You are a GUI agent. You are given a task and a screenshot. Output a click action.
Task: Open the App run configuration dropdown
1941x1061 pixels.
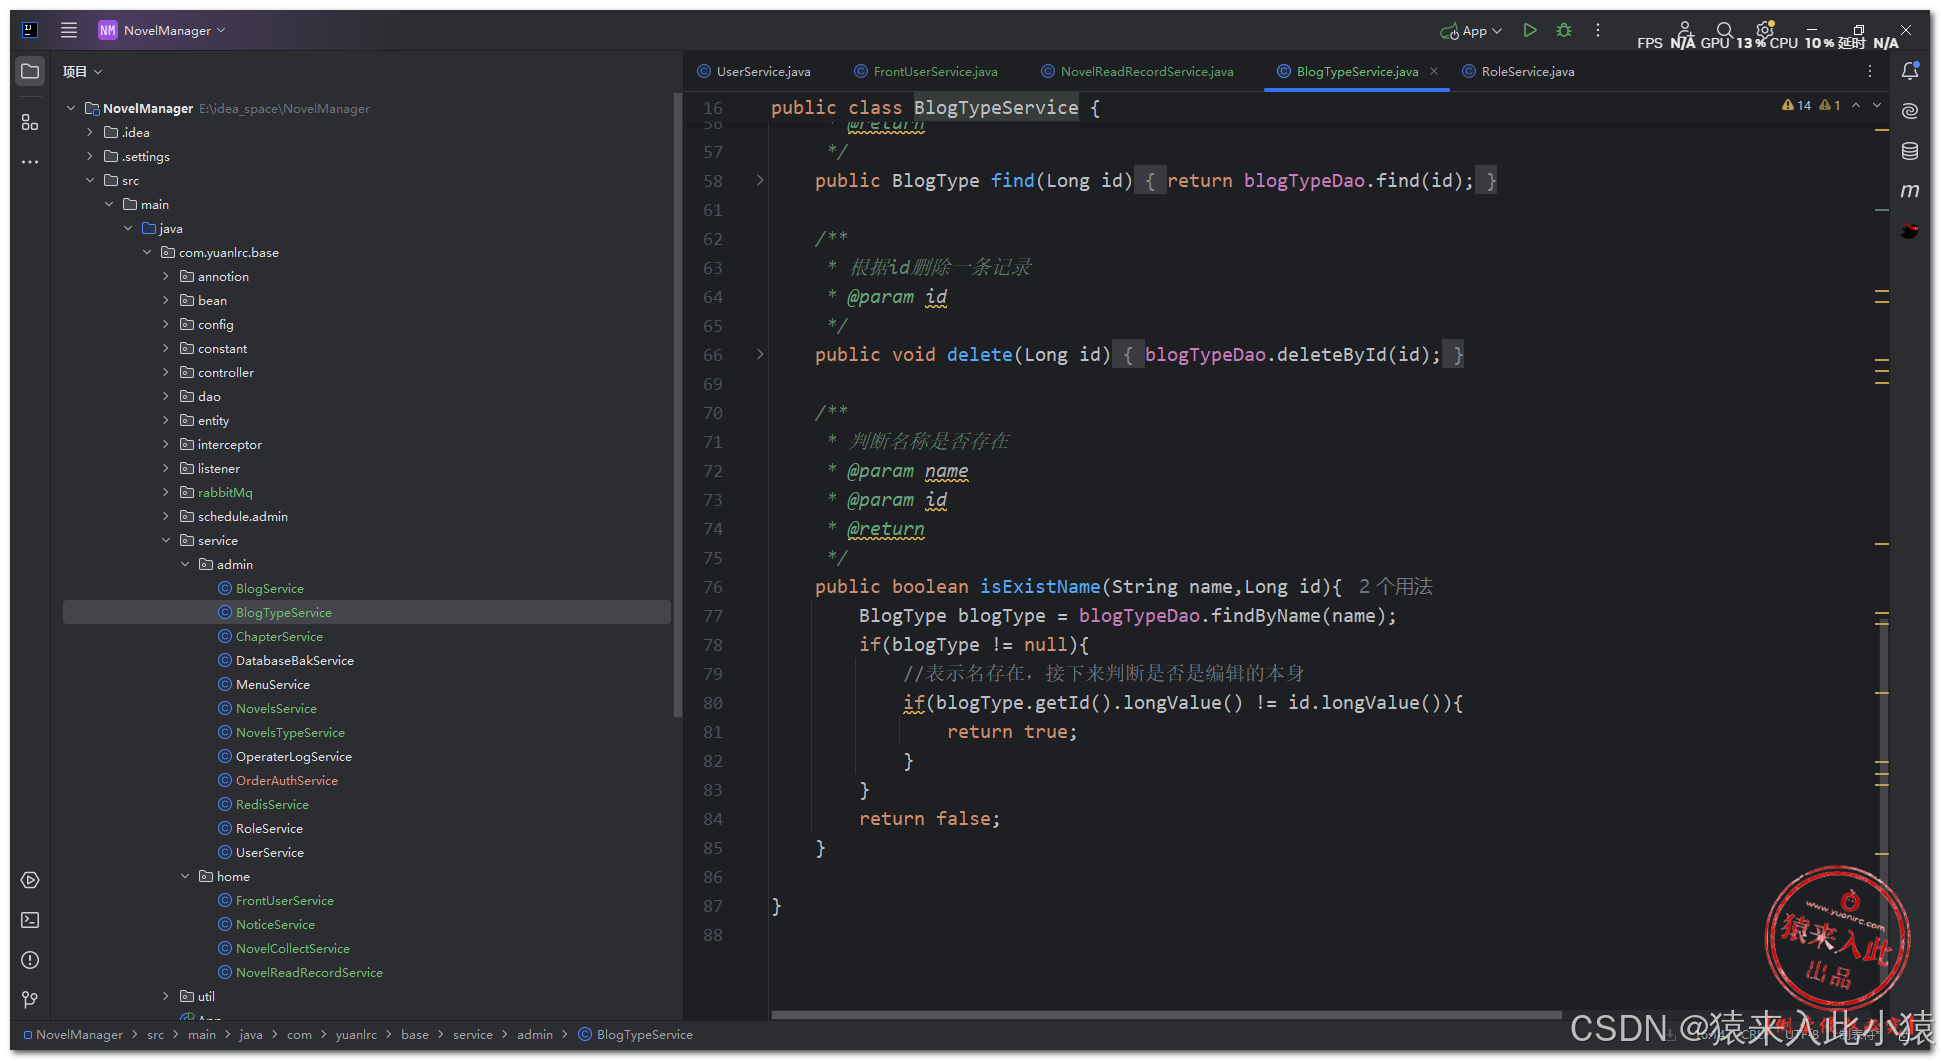pos(1471,31)
